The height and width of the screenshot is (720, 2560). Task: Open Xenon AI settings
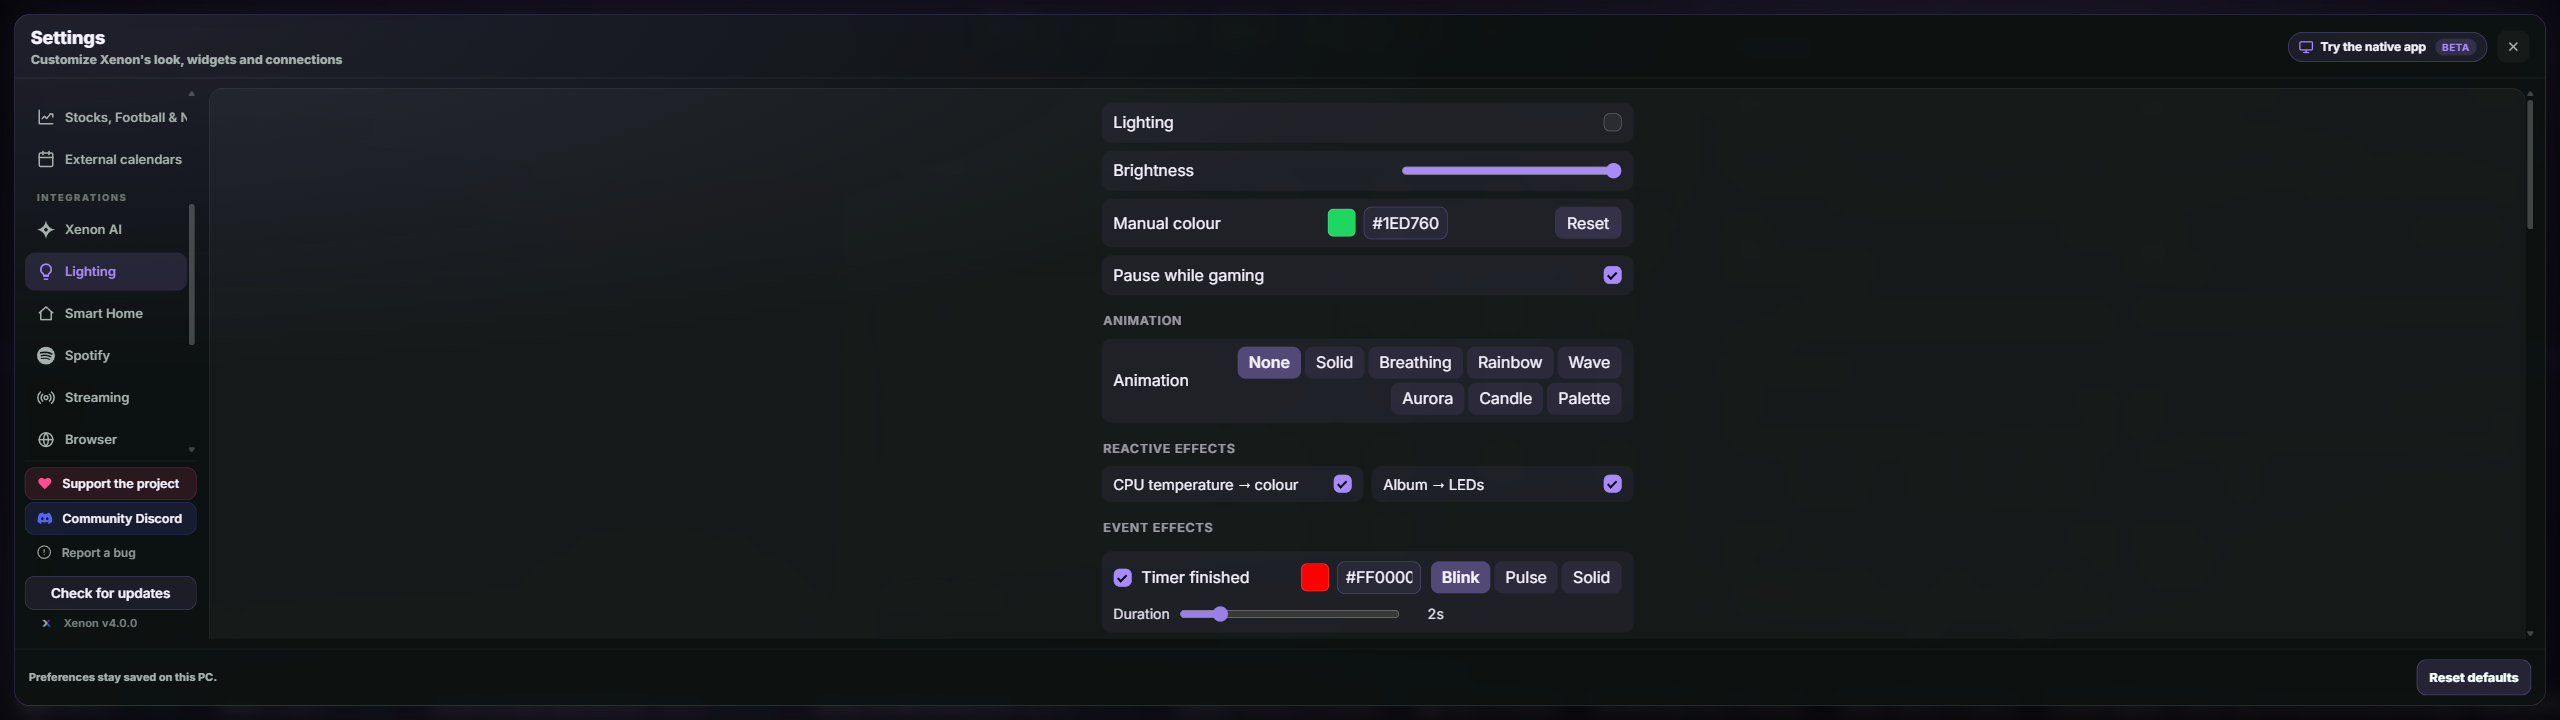tap(107, 229)
